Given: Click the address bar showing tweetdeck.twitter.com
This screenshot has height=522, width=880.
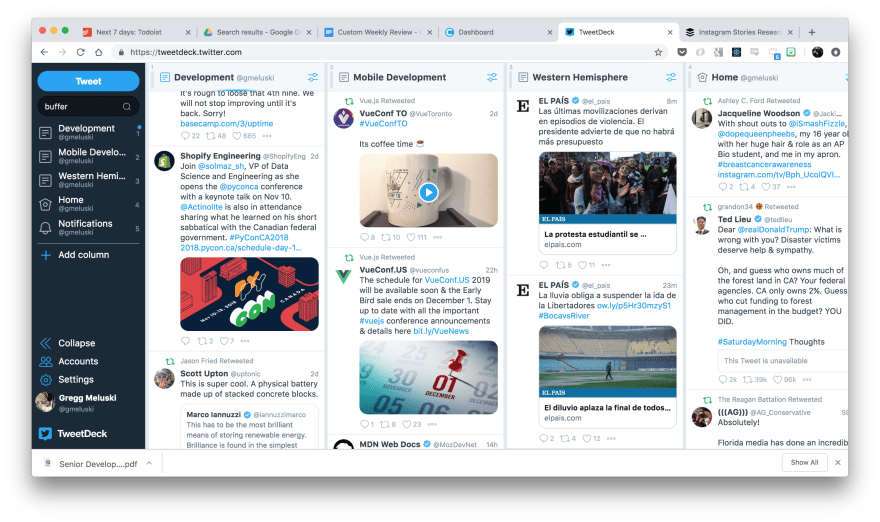Looking at the screenshot, I should [x=384, y=52].
